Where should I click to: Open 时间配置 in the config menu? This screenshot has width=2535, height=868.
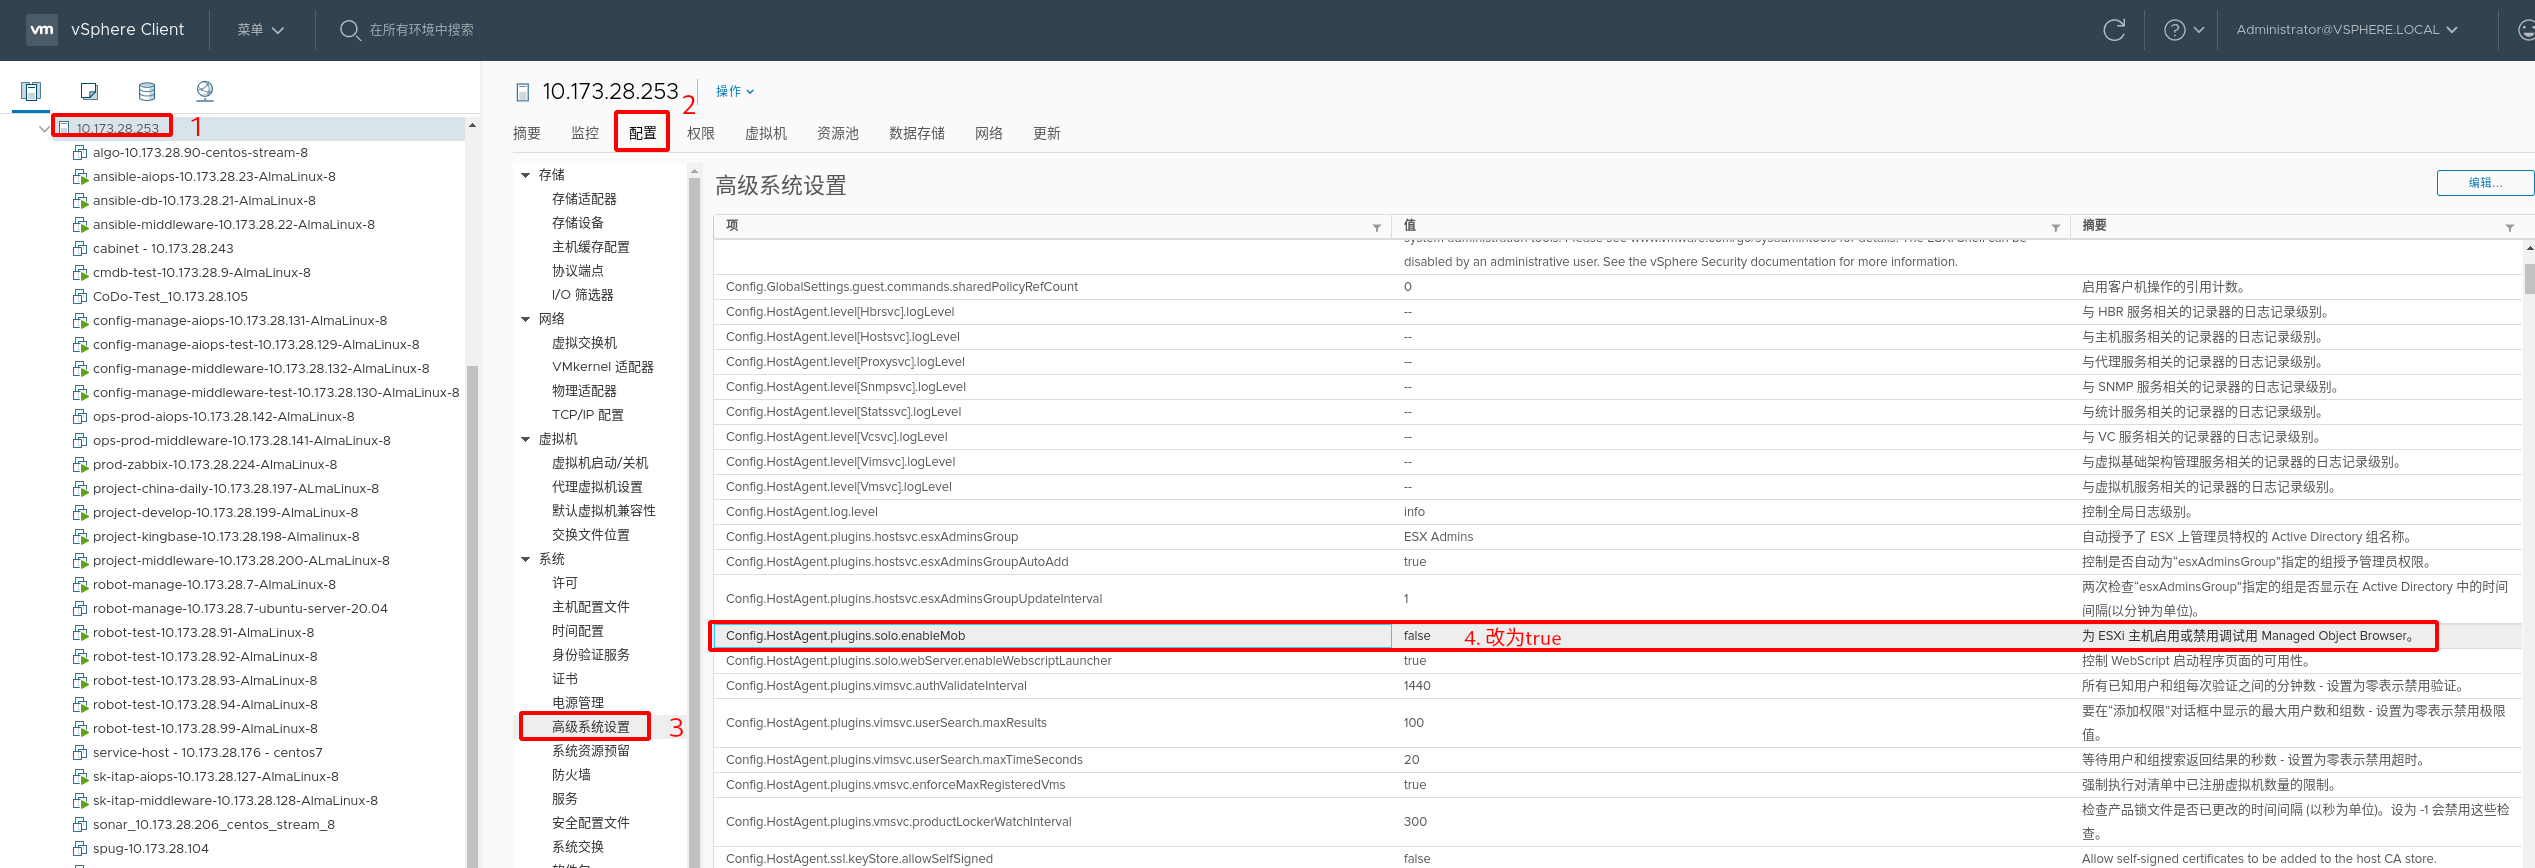(578, 631)
